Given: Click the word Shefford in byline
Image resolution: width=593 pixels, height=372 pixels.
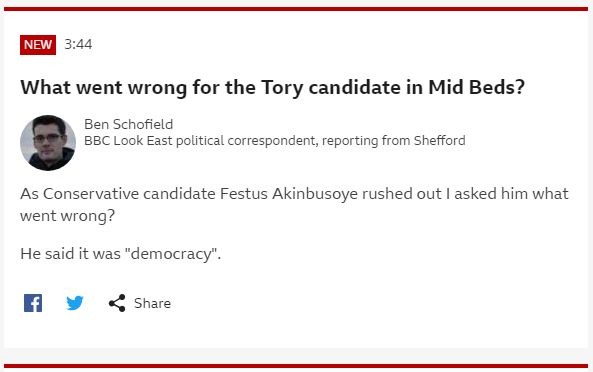Looking at the screenshot, I should coord(439,141).
